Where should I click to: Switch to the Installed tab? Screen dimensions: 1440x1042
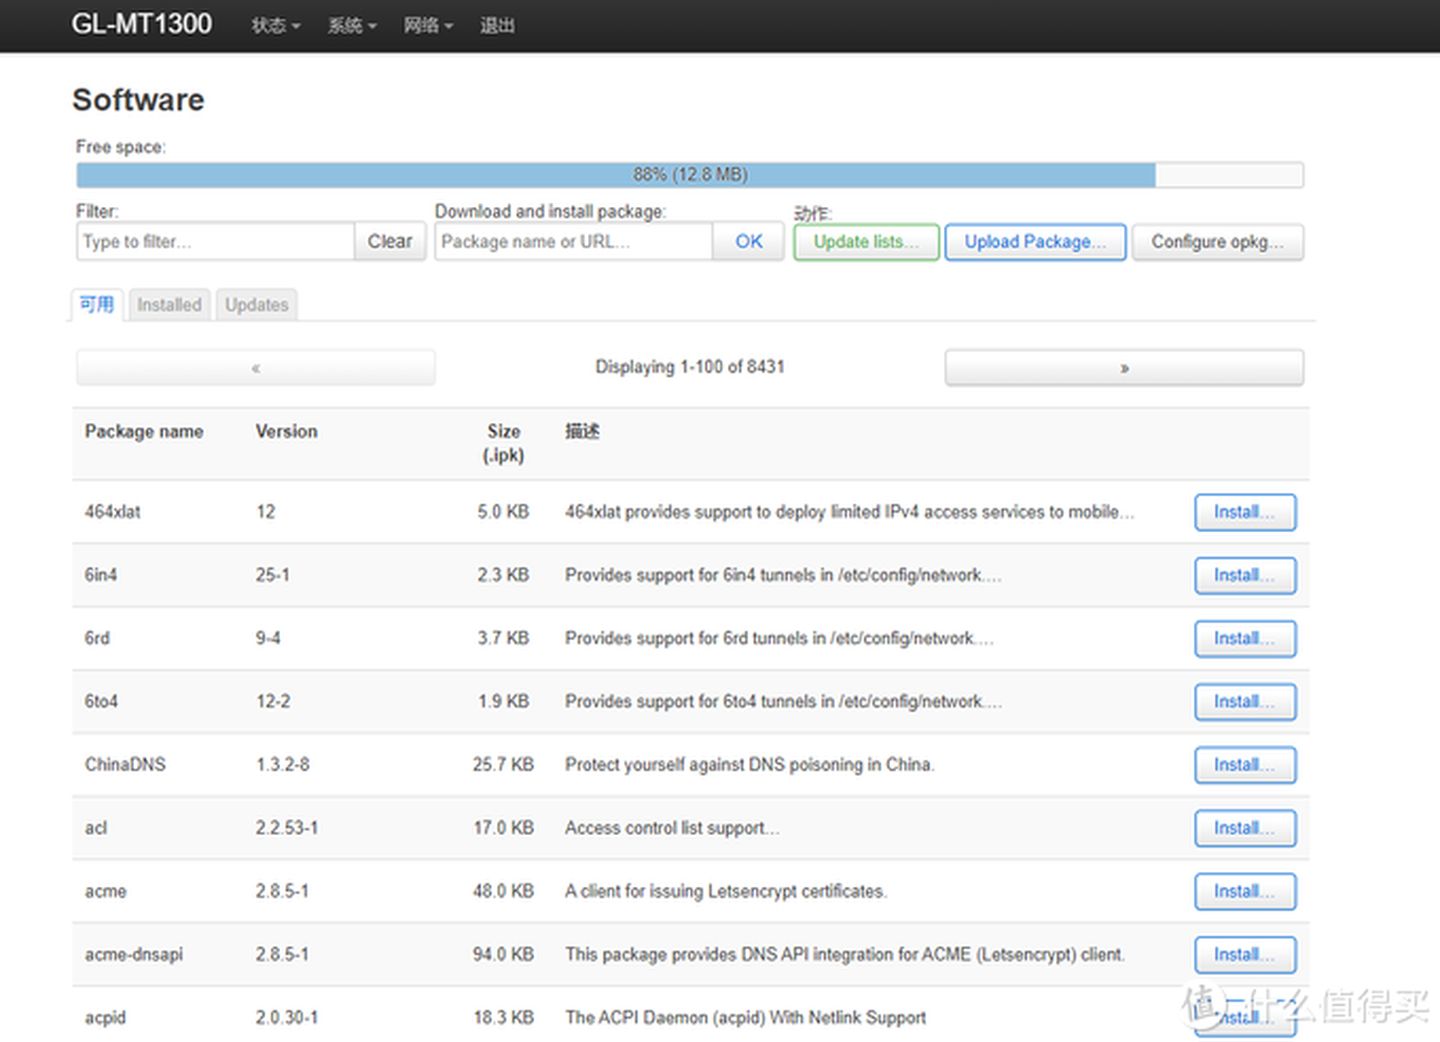pyautogui.click(x=169, y=305)
